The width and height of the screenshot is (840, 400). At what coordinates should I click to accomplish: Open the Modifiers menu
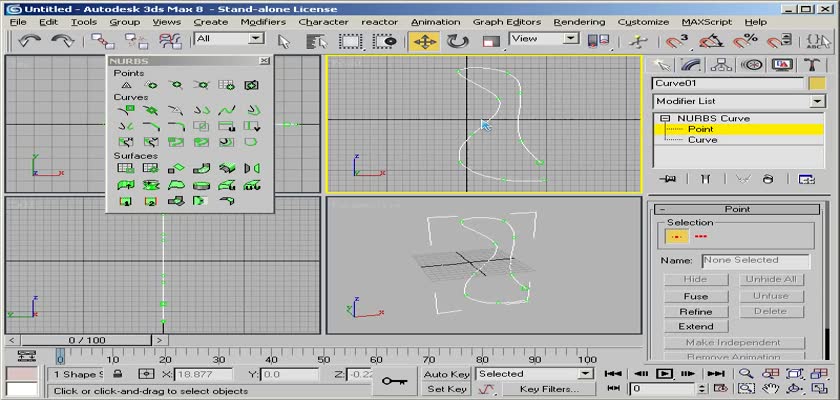click(263, 22)
